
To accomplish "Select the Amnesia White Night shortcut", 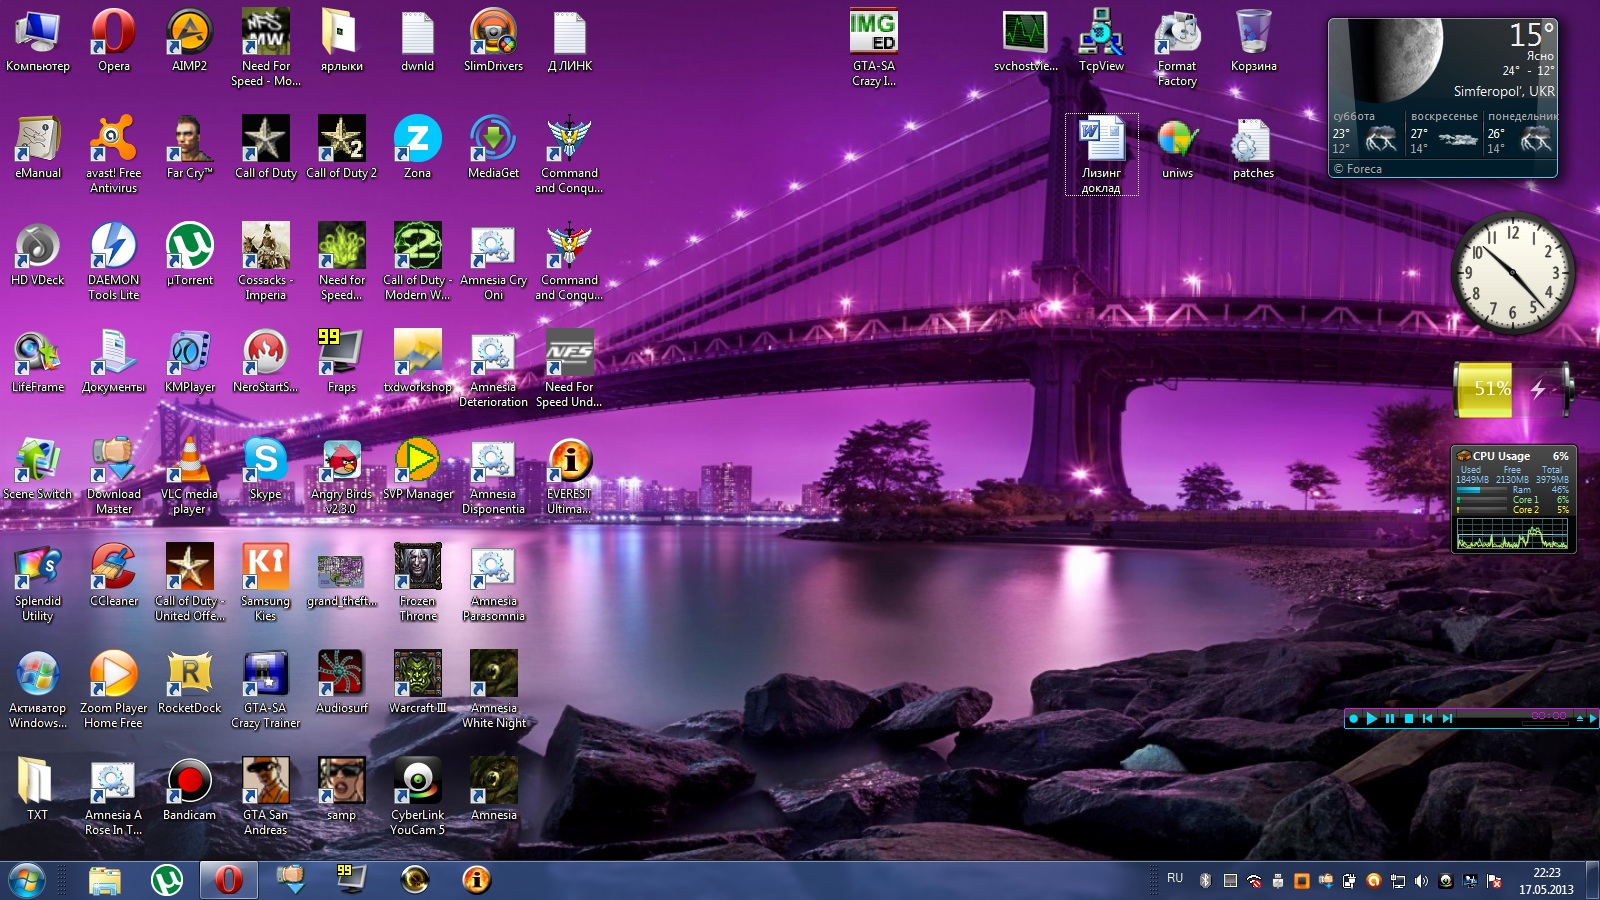I will [x=493, y=690].
